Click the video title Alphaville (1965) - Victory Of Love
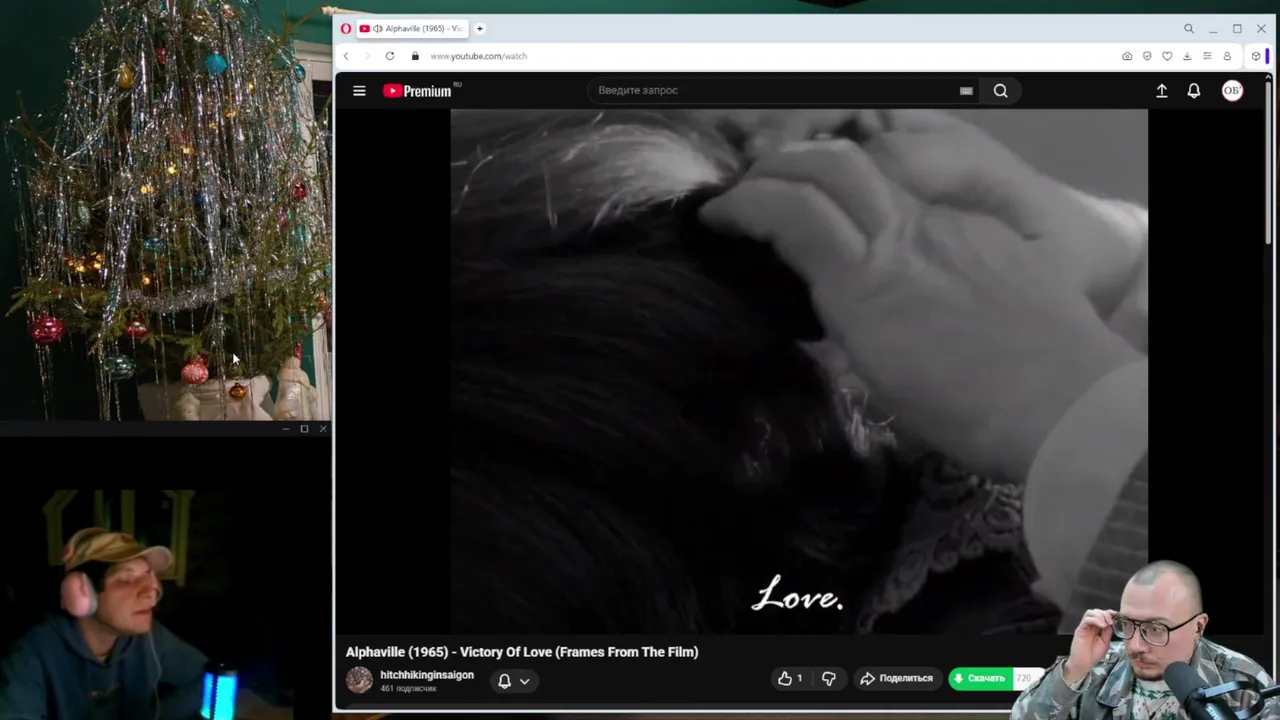This screenshot has width=1280, height=720. [x=522, y=652]
